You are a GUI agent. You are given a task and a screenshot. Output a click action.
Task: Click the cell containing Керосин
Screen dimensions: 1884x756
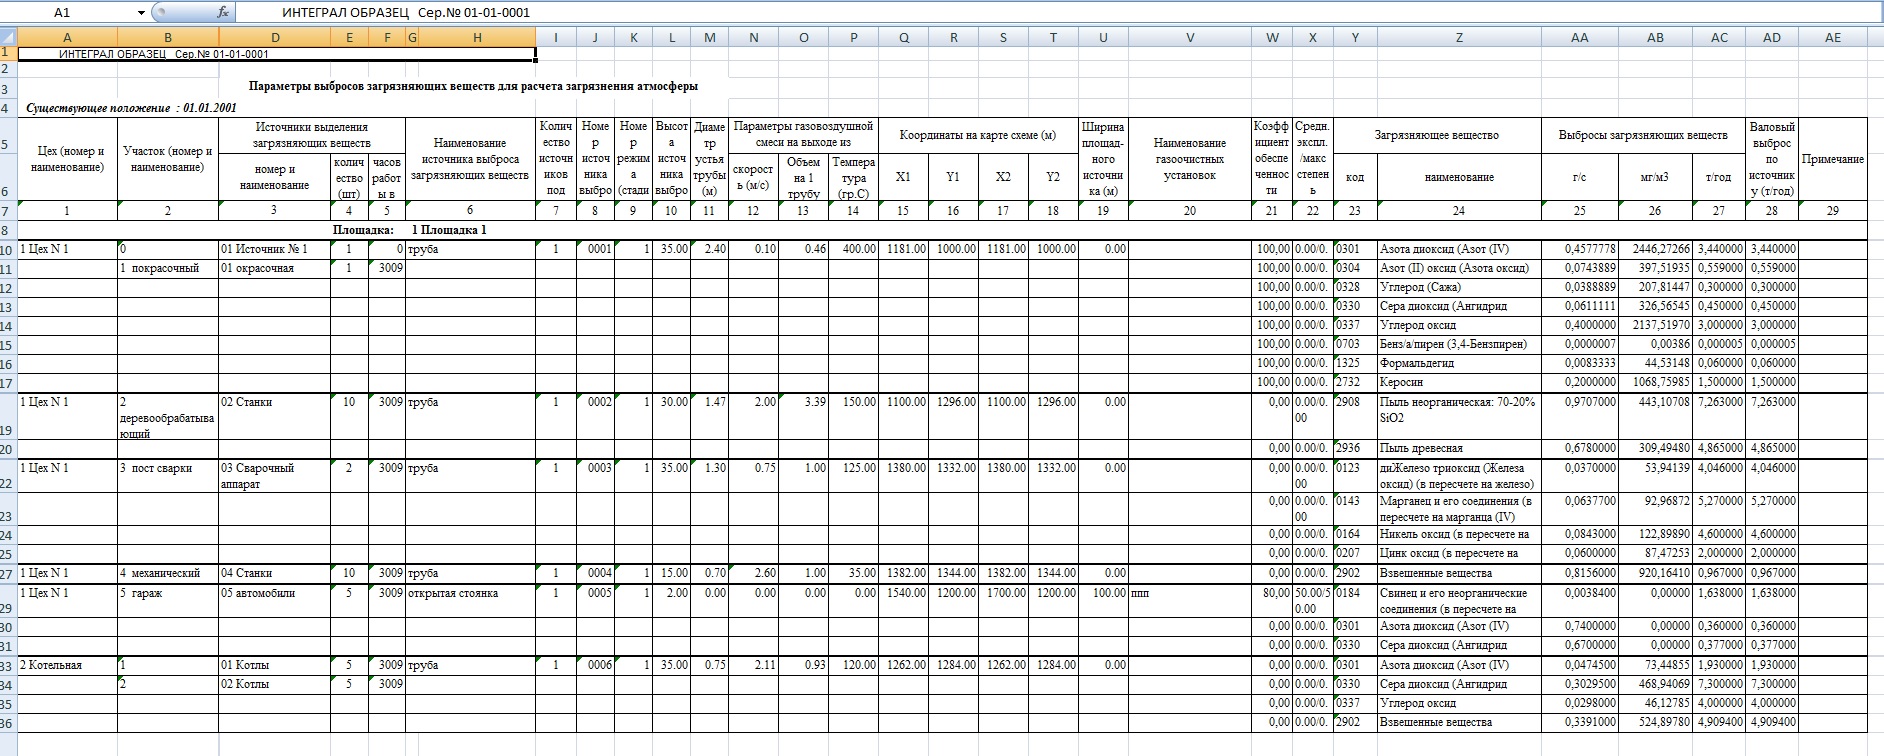(1458, 382)
